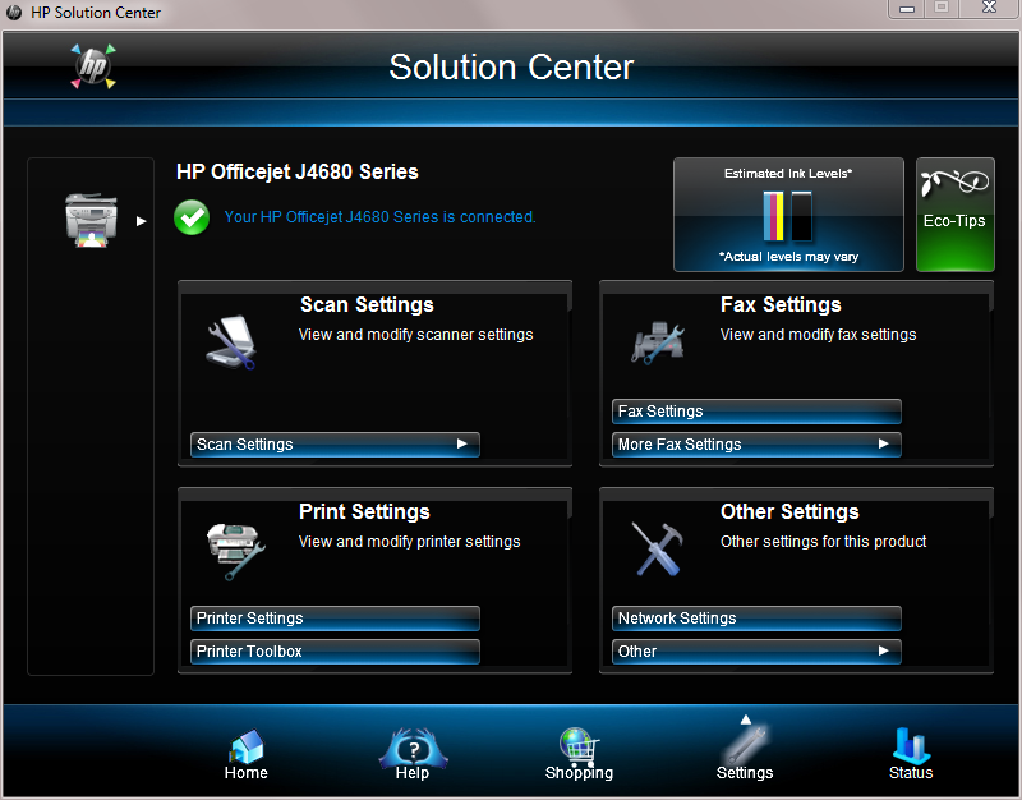Click the Other Settings heading
Viewport: 1022px width, 800px height.
point(790,512)
